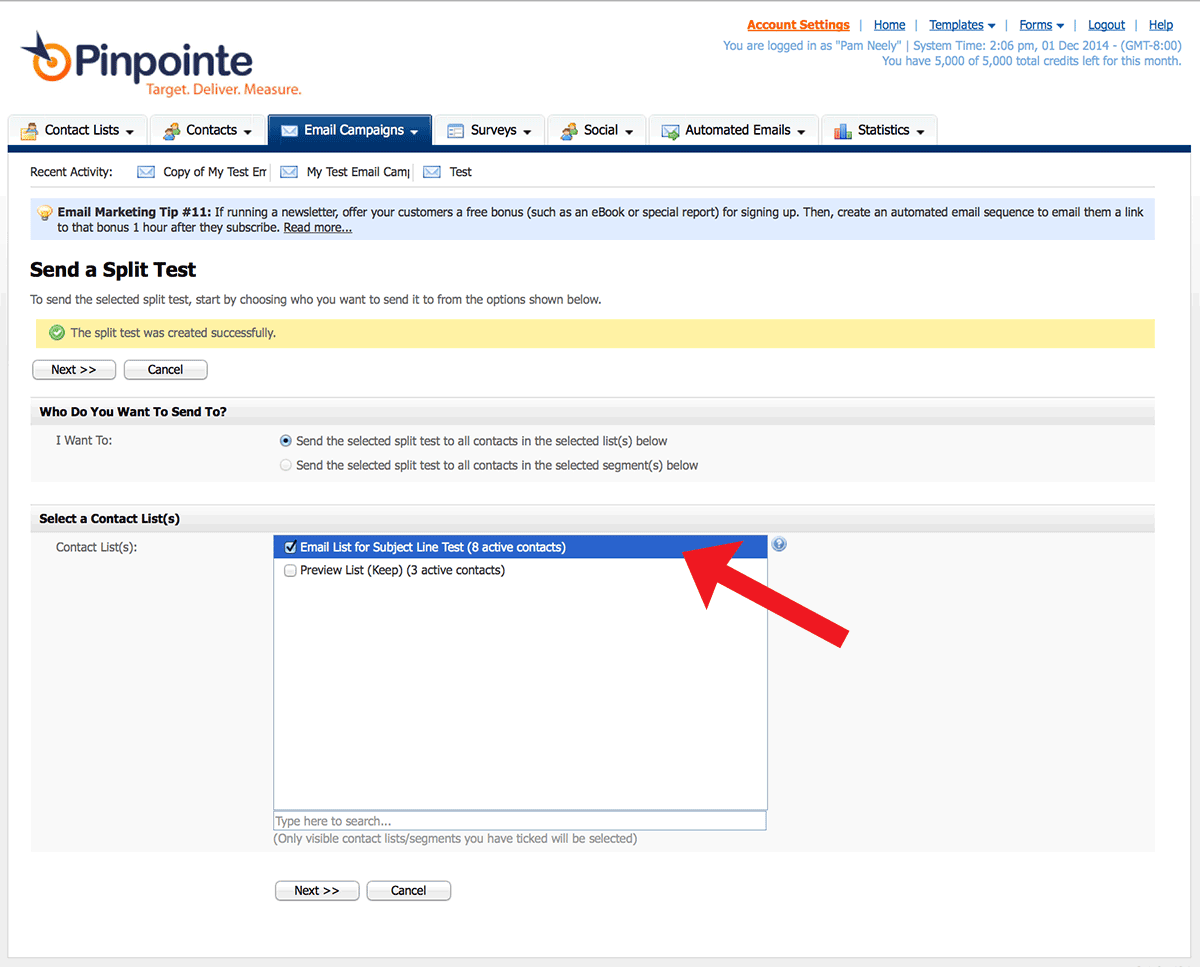The width and height of the screenshot is (1200, 967).
Task: Click the top Next >> button
Action: point(74,370)
